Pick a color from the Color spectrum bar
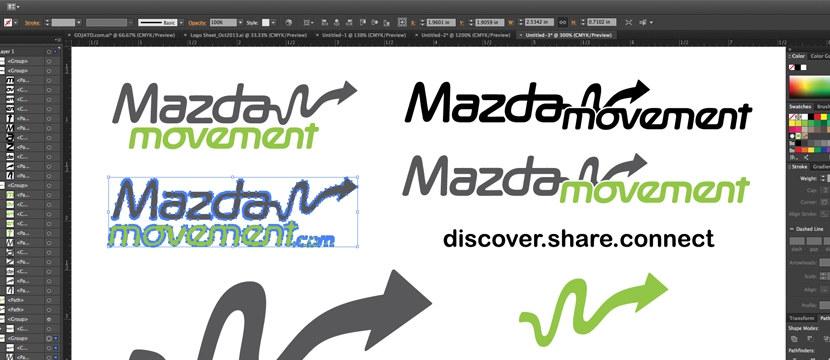Image resolution: width=830 pixels, height=360 pixels. coord(810,87)
